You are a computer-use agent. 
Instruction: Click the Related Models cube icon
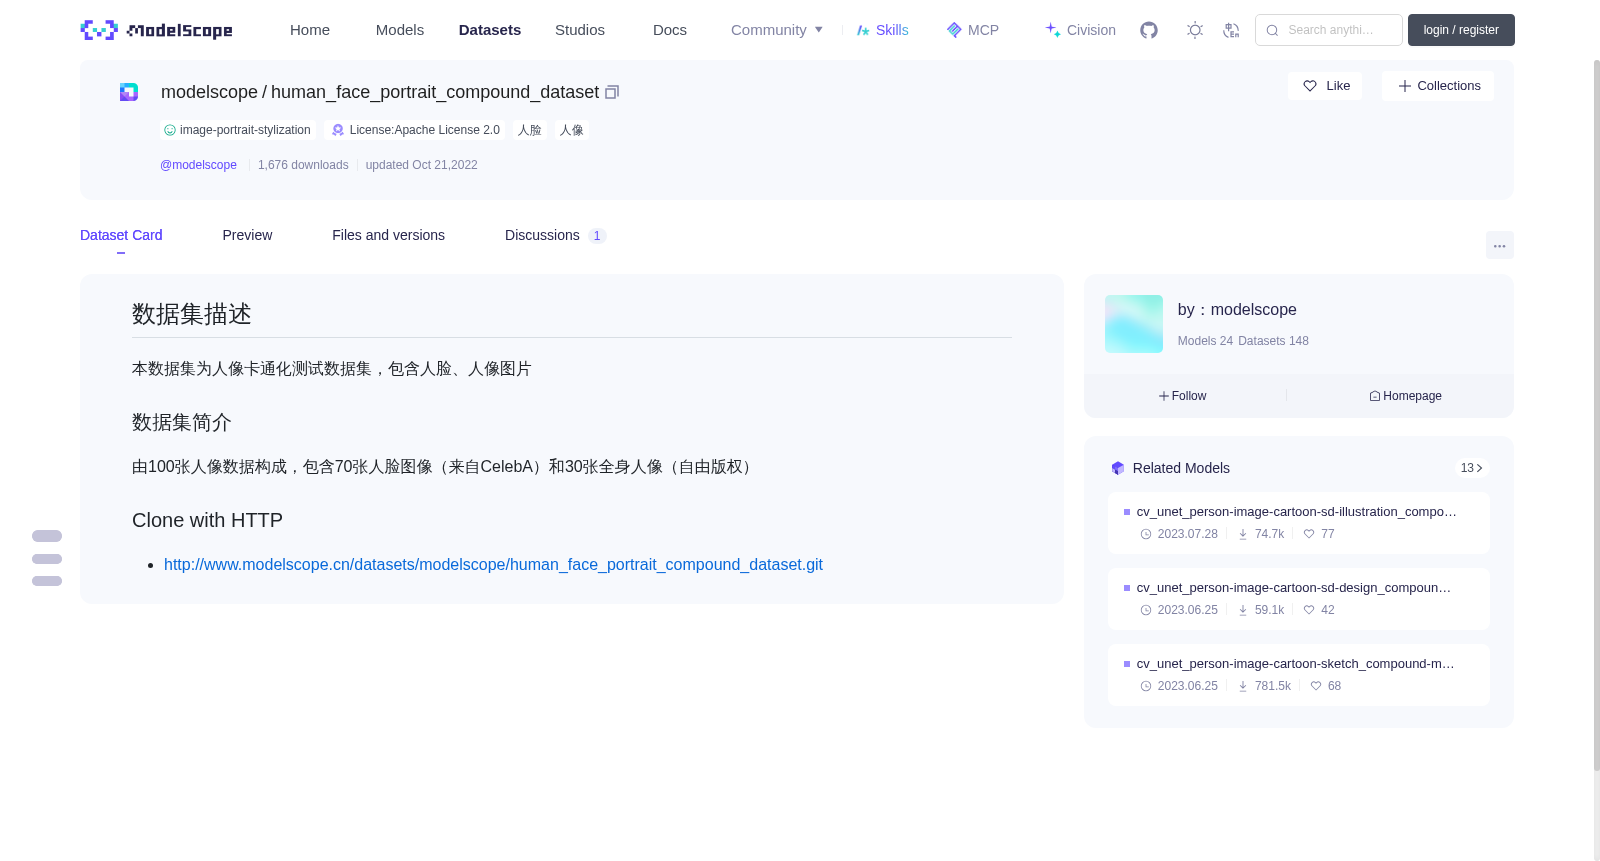coord(1118,468)
